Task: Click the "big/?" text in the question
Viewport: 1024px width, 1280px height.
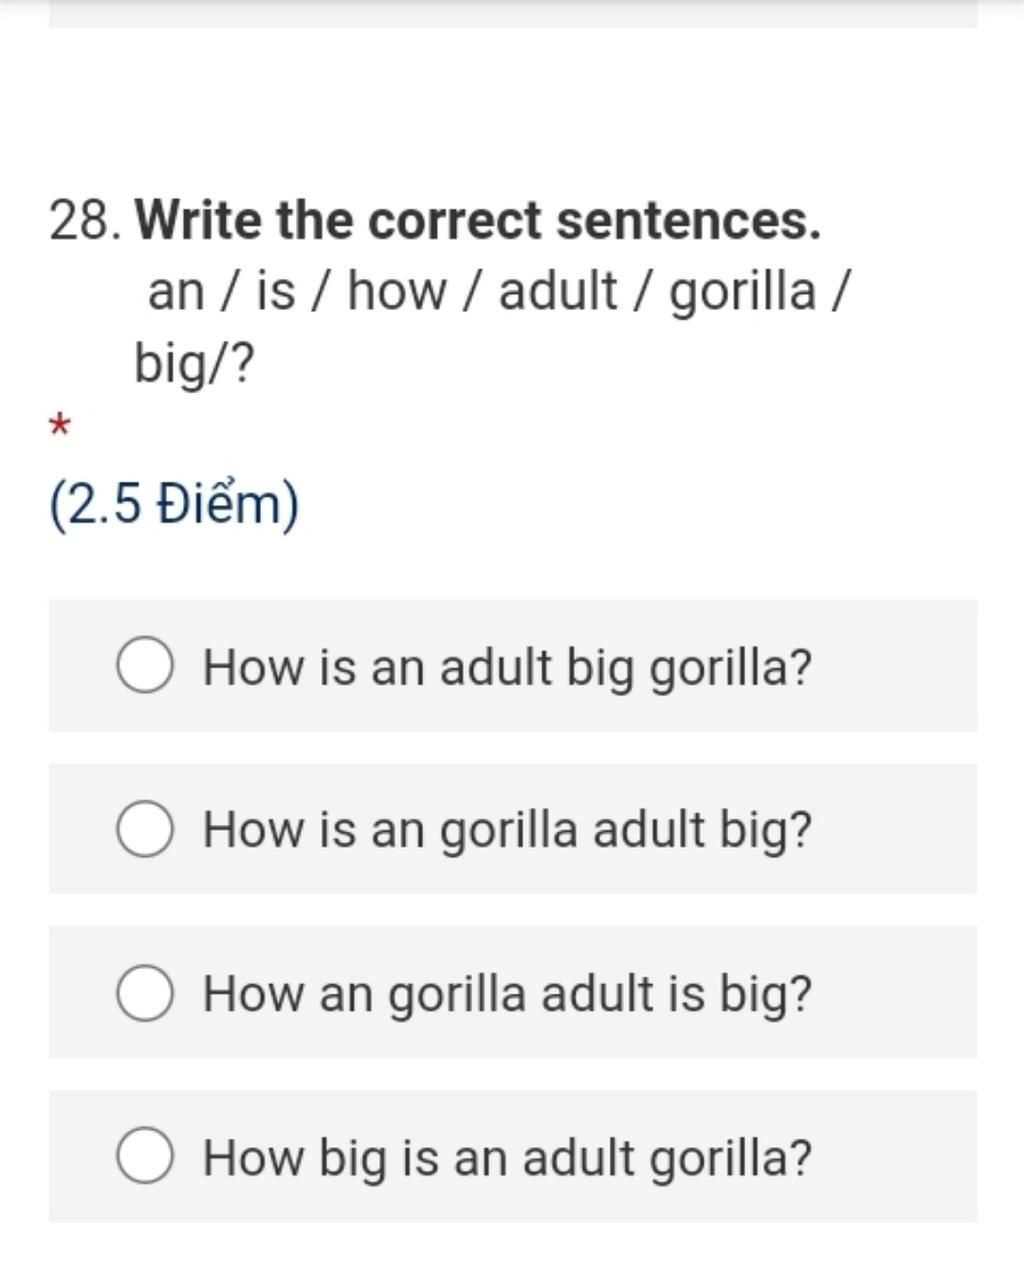Action: 195,363
